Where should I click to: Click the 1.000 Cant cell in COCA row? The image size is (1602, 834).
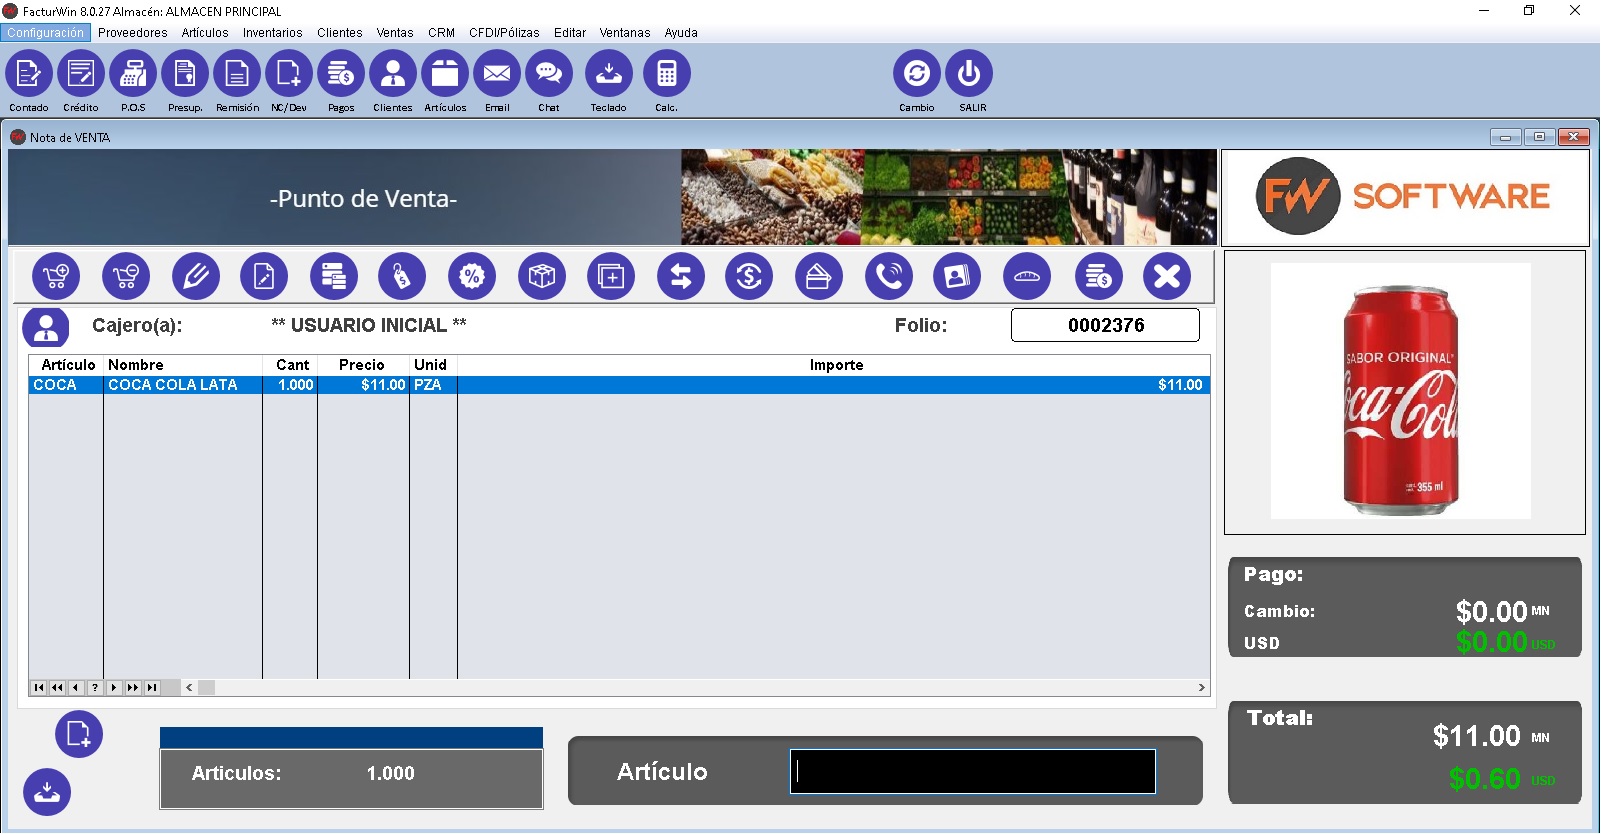290,385
